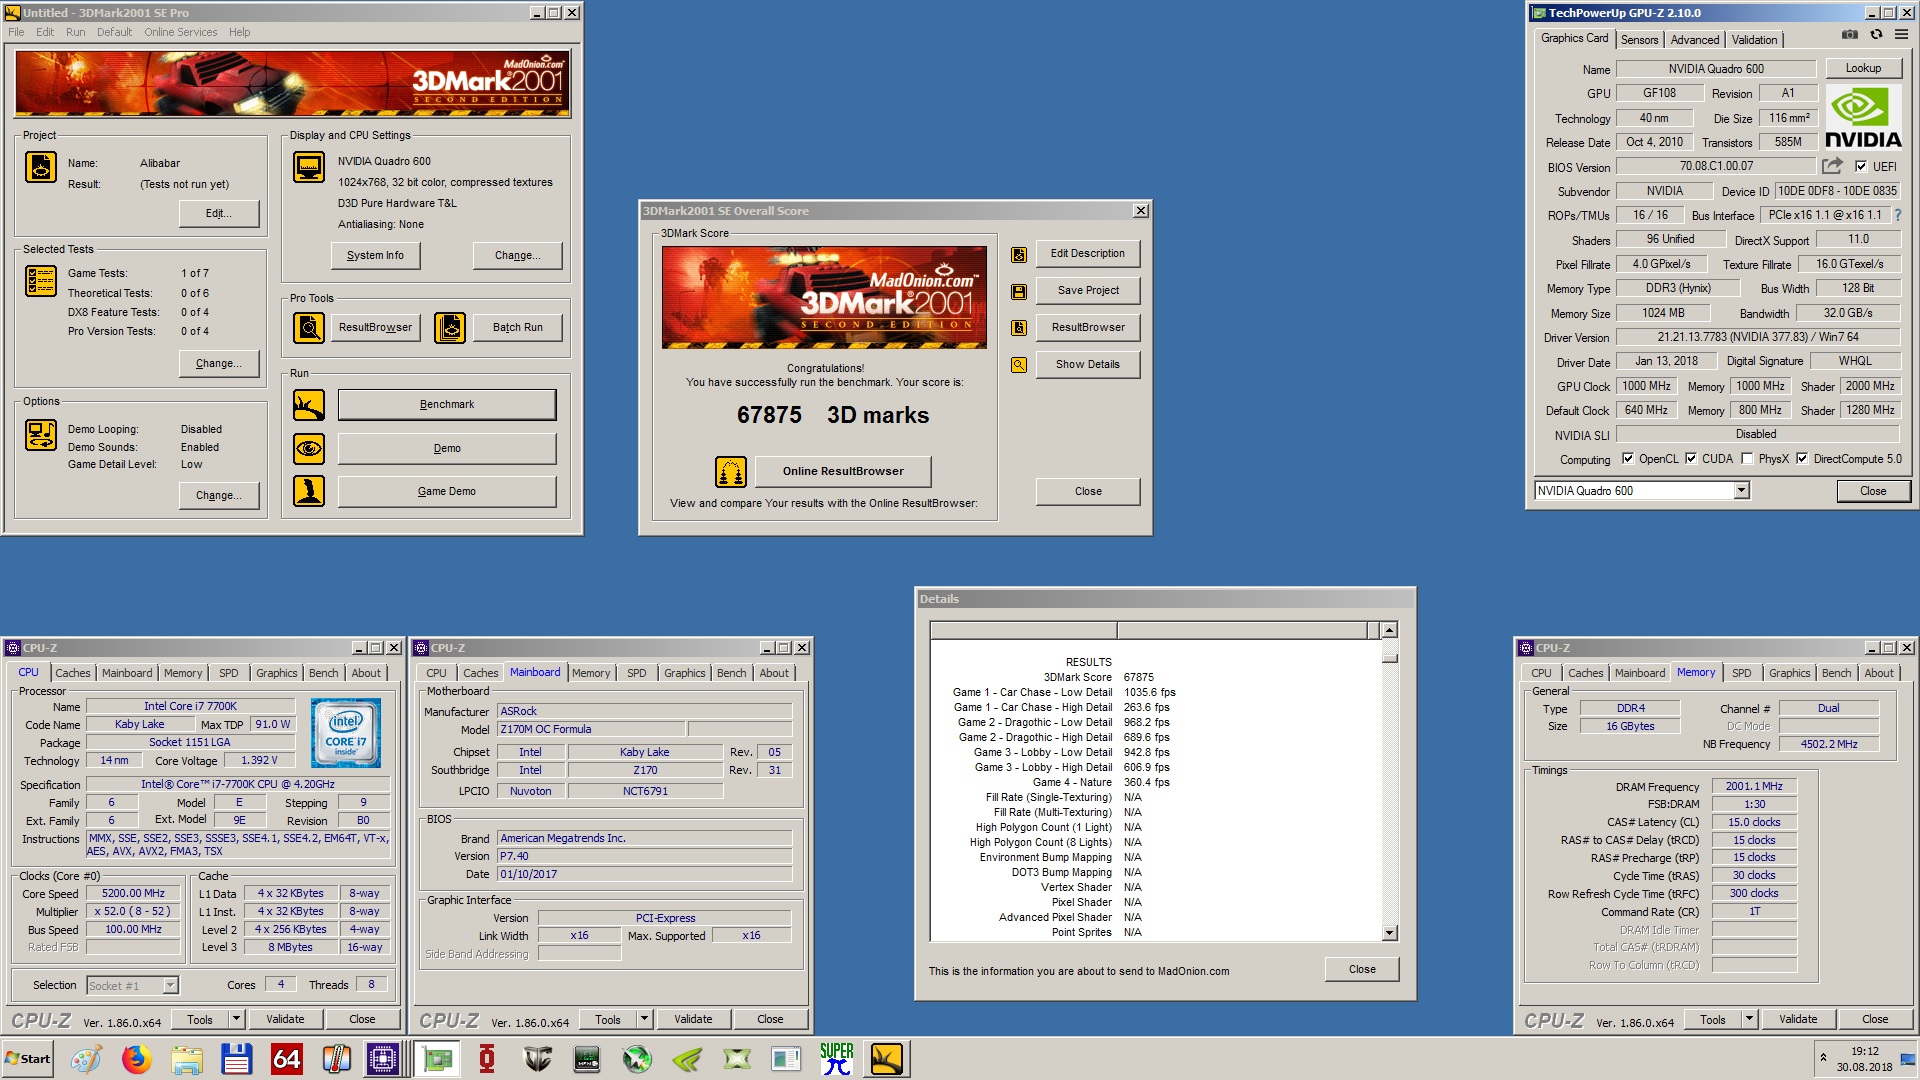Click the Online ResultBrowser icon in score dialog
1920x1080 pixels.
click(x=731, y=471)
